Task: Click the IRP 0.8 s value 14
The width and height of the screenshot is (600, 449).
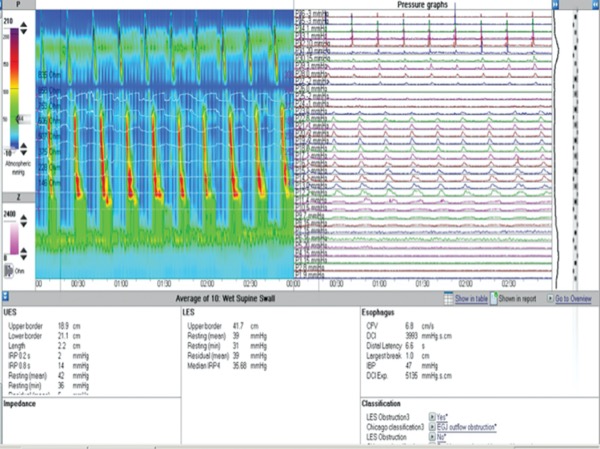Action: click(x=61, y=366)
